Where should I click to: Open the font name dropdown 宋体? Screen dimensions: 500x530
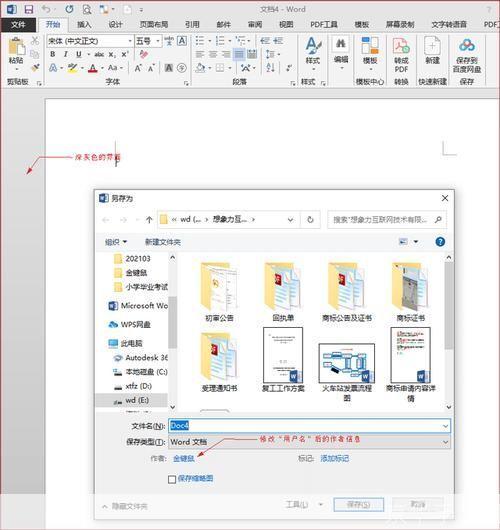(130, 41)
